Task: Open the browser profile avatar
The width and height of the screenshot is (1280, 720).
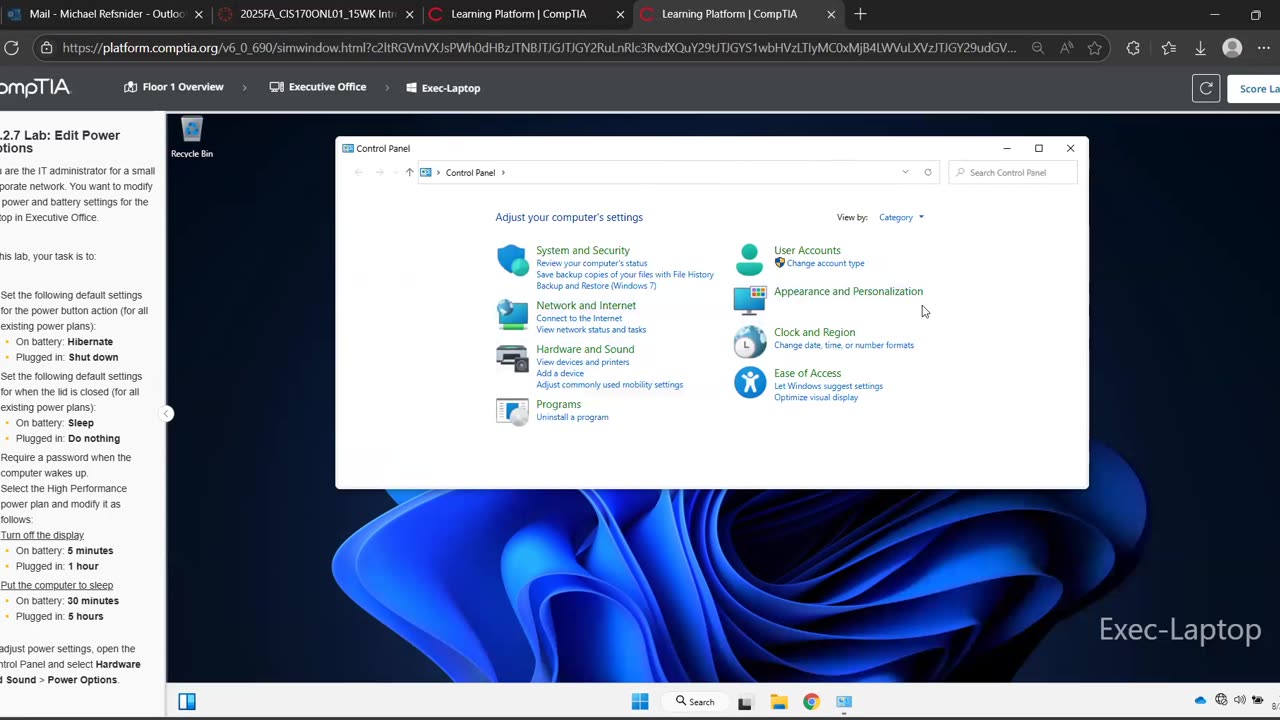Action: pyautogui.click(x=1233, y=47)
